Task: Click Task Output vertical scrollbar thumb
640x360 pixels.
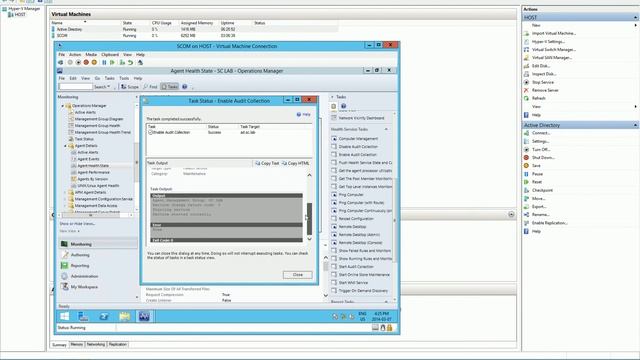Action: (x=309, y=219)
